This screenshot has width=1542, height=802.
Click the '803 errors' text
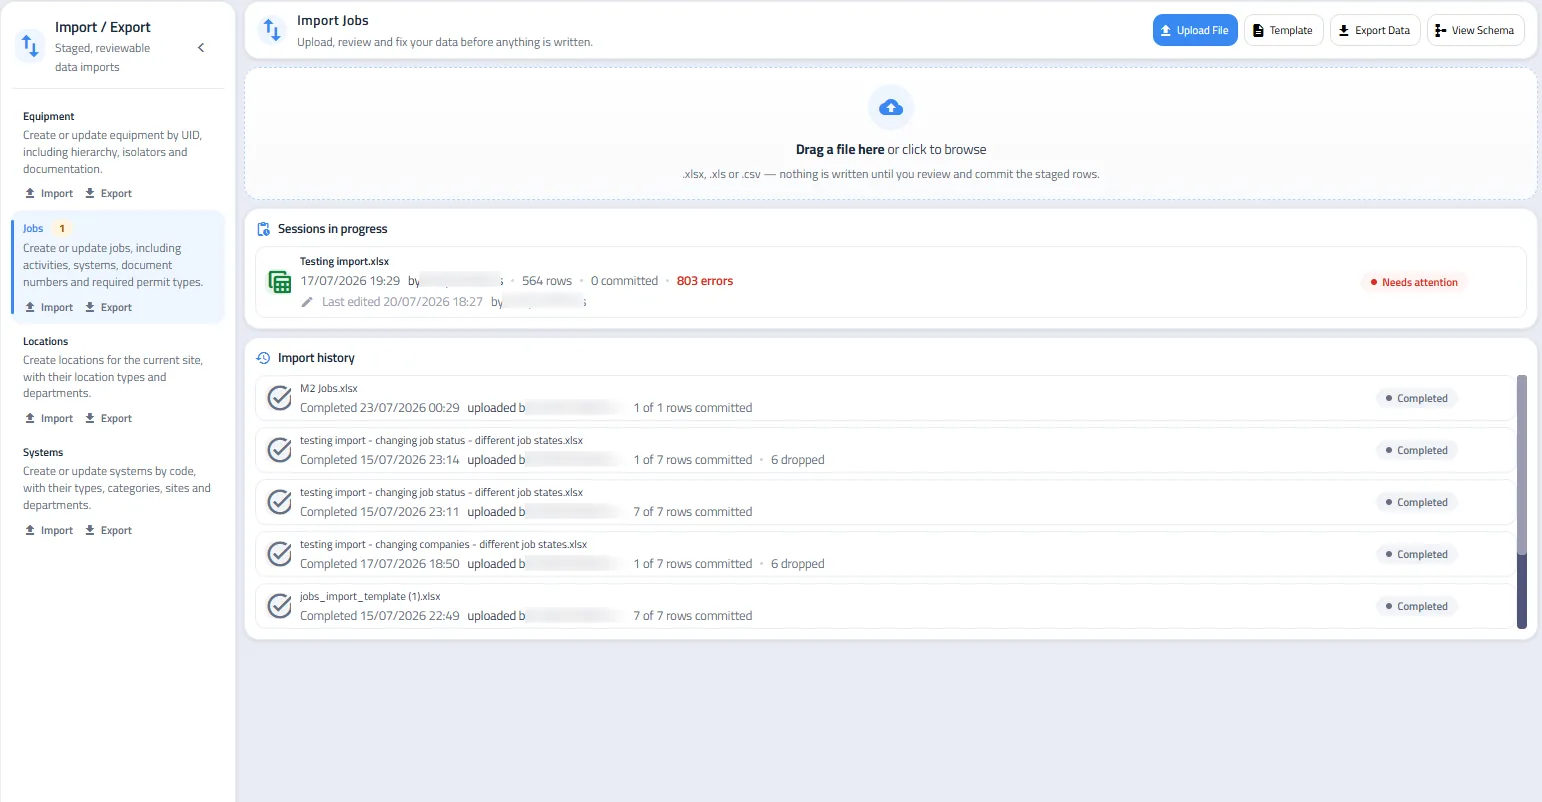tap(705, 281)
